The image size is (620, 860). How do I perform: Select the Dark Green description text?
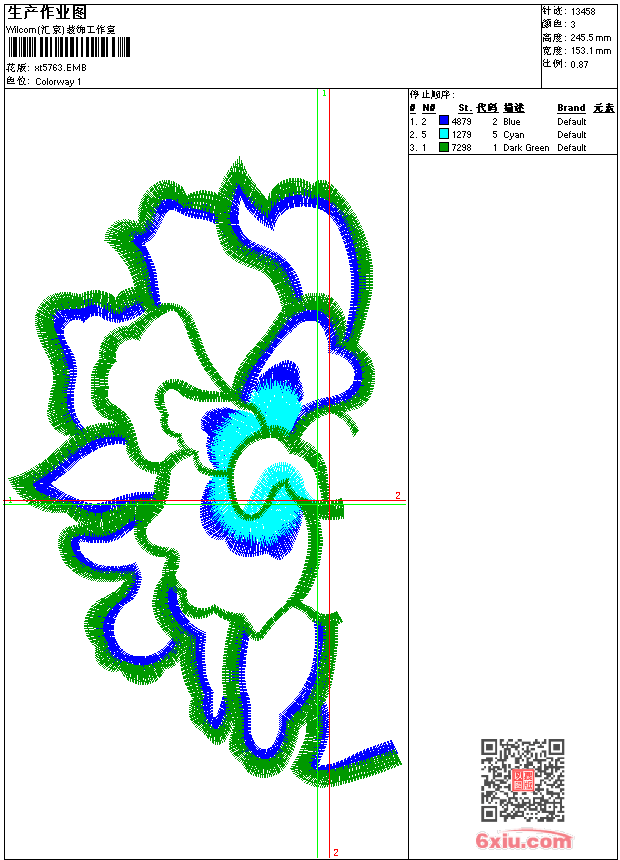pyautogui.click(x=526, y=148)
